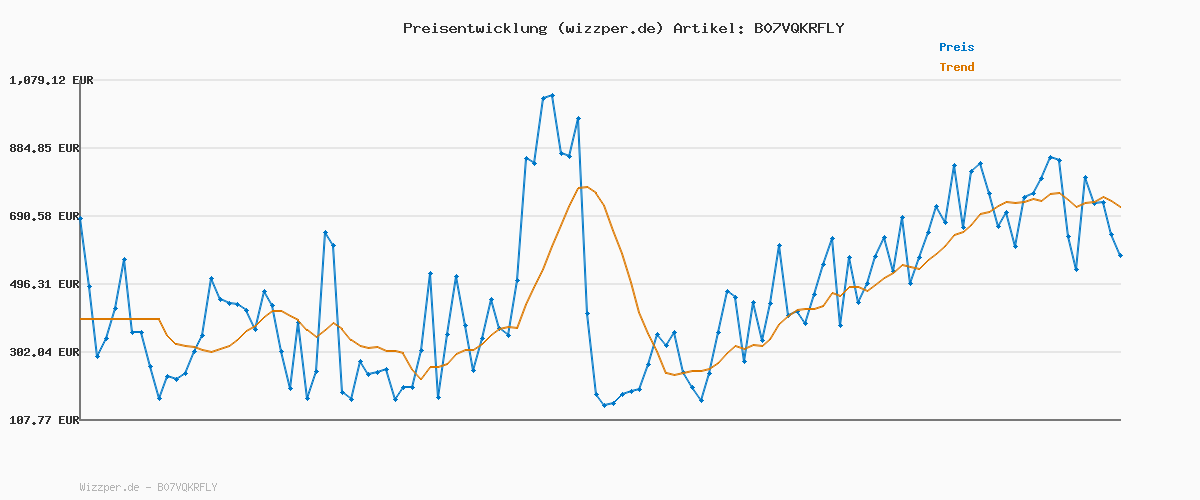Click "B07VQKRFLY" in the footer watermark
This screenshot has width=1200, height=500.
[186, 487]
